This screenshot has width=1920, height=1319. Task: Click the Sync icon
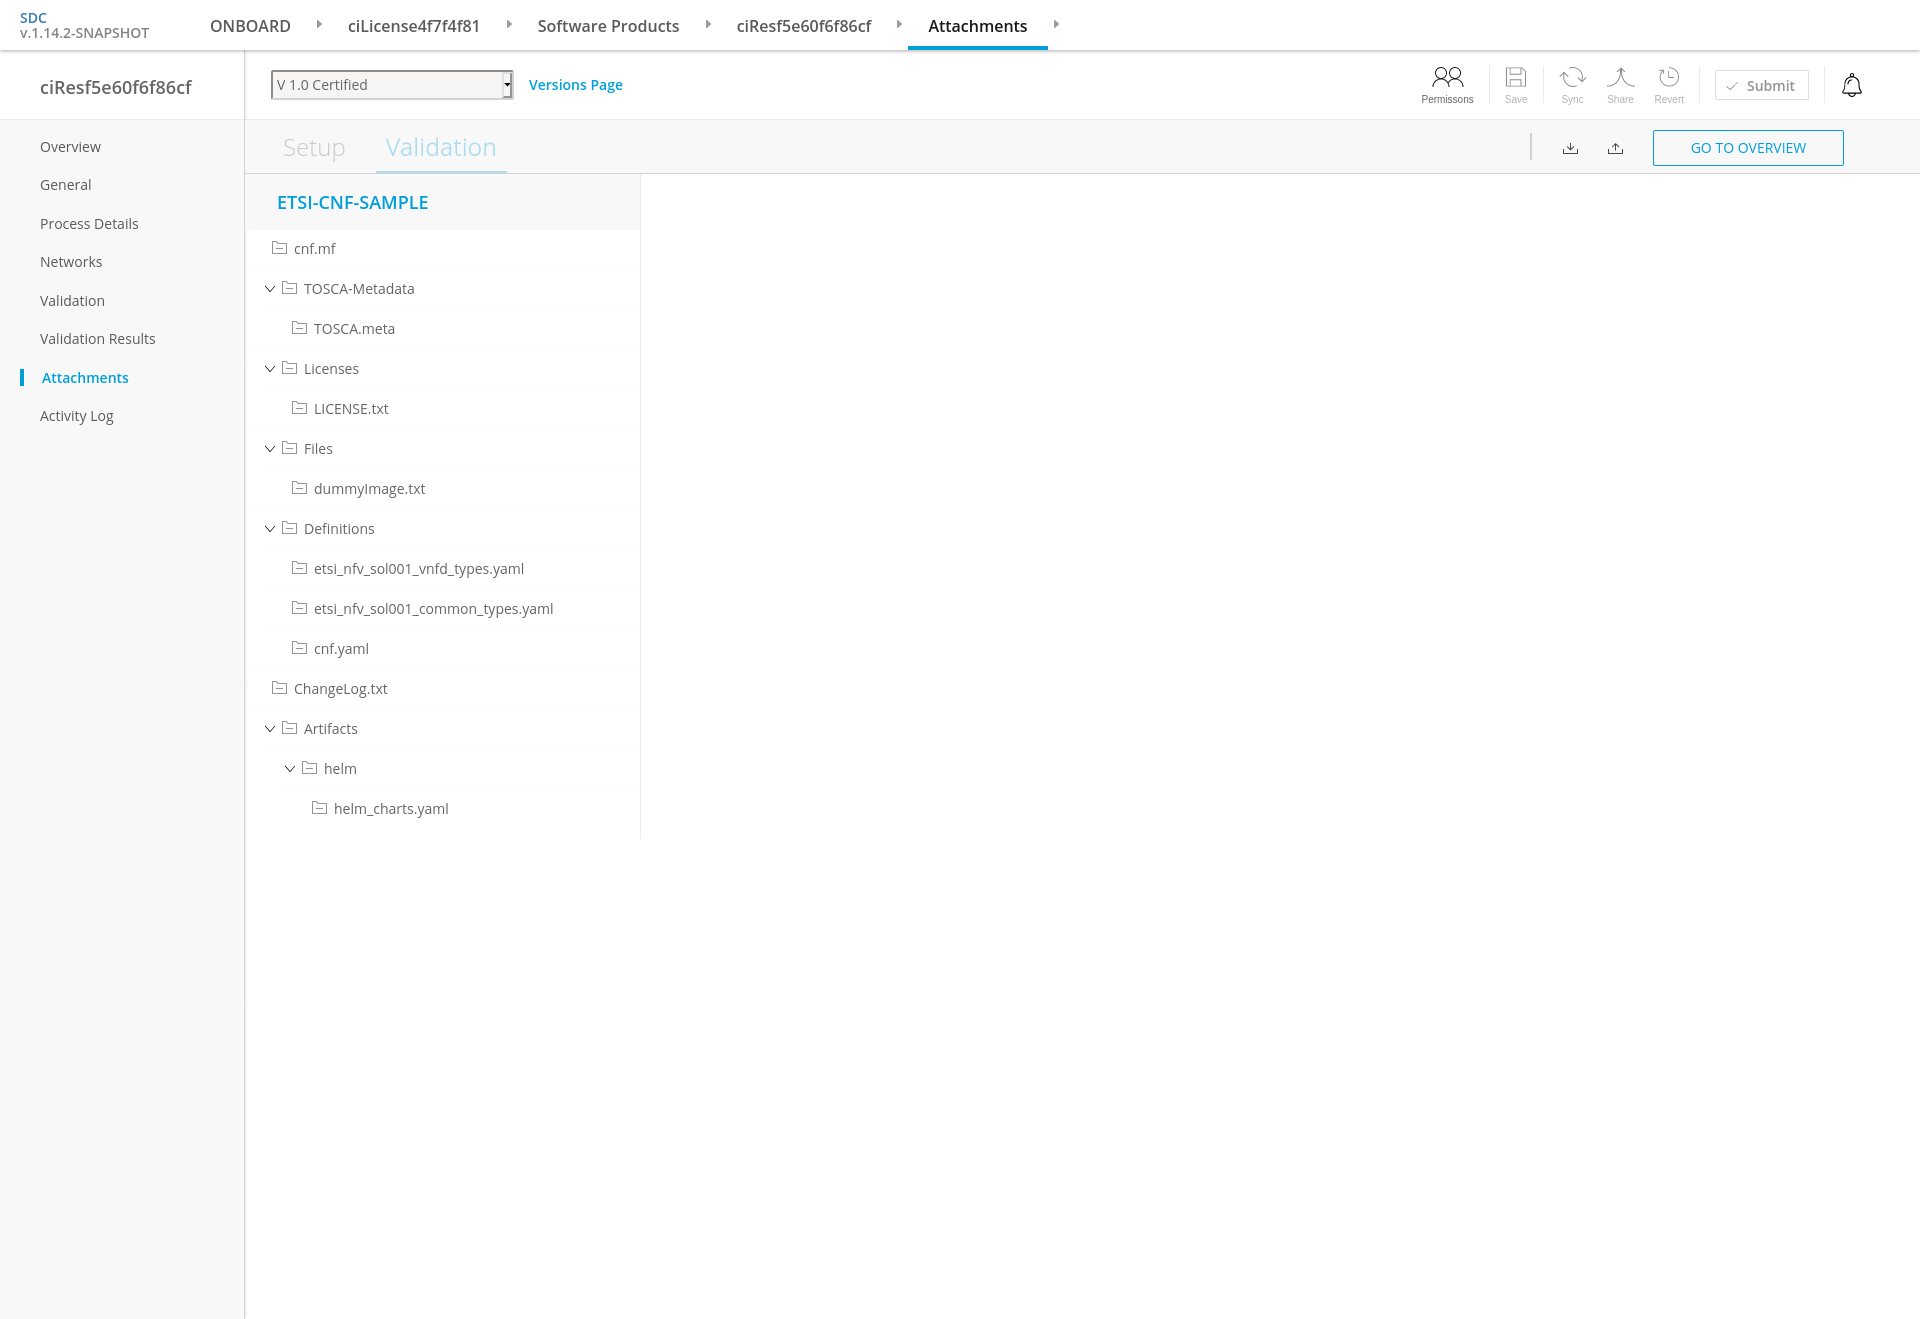point(1572,78)
